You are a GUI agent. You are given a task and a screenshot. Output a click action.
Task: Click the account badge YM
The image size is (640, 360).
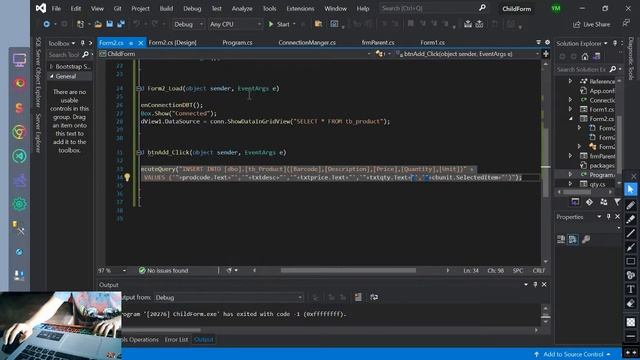(556, 9)
